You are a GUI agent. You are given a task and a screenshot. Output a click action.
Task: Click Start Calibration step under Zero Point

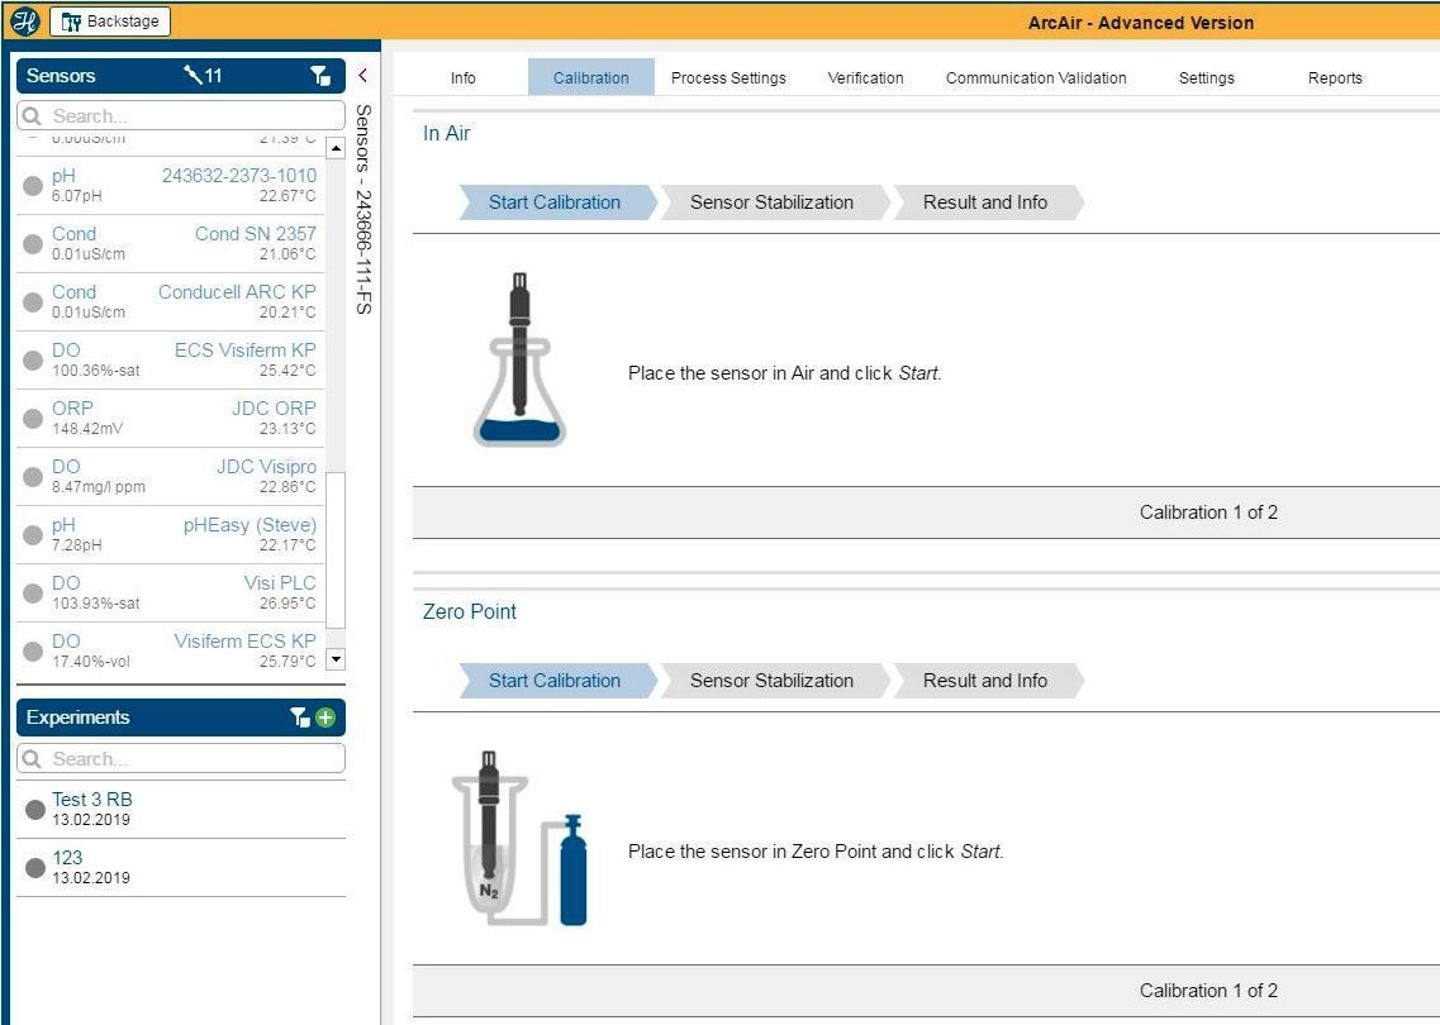coord(556,680)
